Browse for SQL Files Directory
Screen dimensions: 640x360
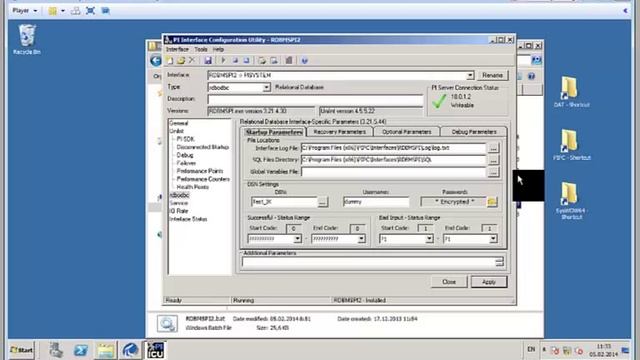point(493,160)
